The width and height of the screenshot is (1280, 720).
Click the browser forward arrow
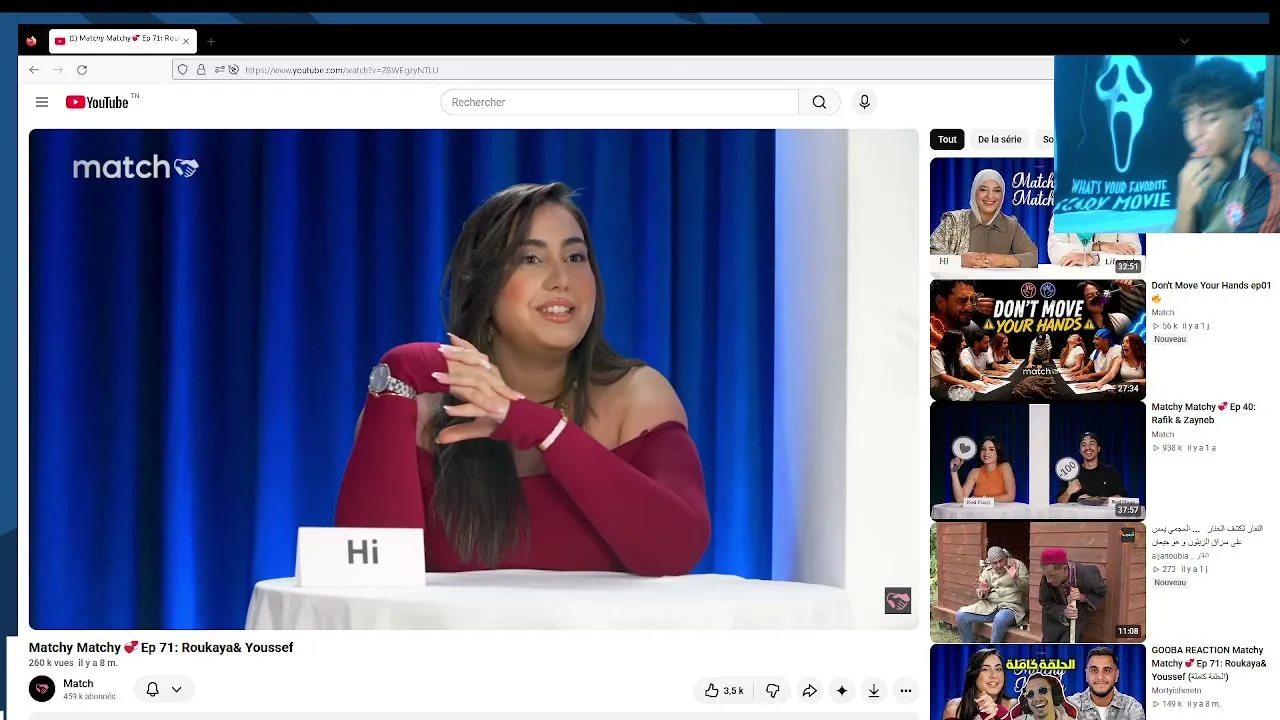point(58,70)
